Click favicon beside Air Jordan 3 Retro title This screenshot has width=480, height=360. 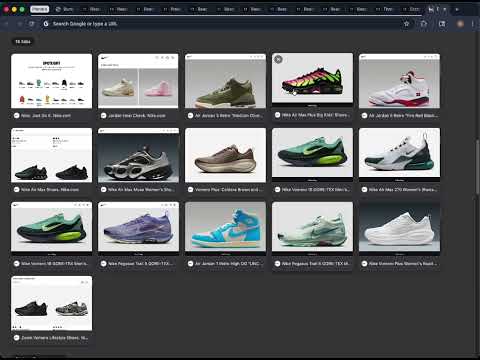pos(190,116)
